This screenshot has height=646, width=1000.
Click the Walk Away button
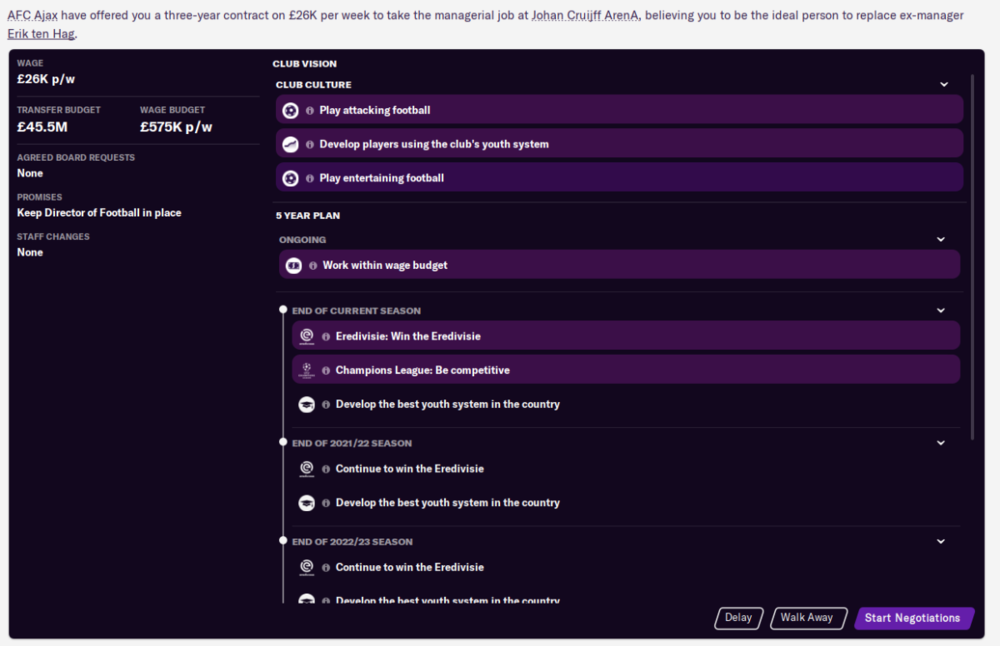click(807, 618)
